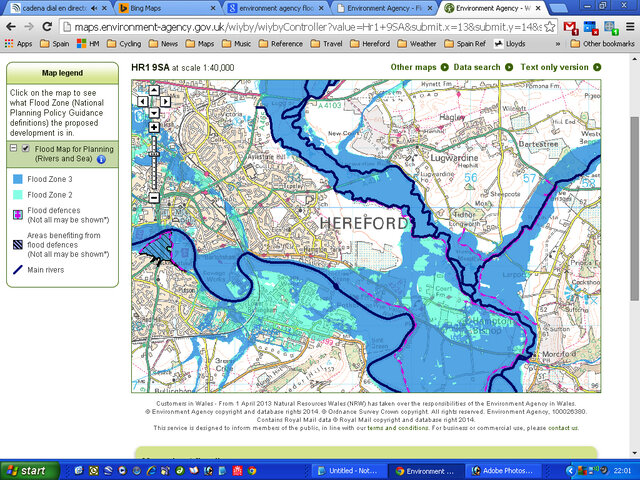The width and height of the screenshot is (640, 480).
Task: Click the browser address bar
Action: 300,27
